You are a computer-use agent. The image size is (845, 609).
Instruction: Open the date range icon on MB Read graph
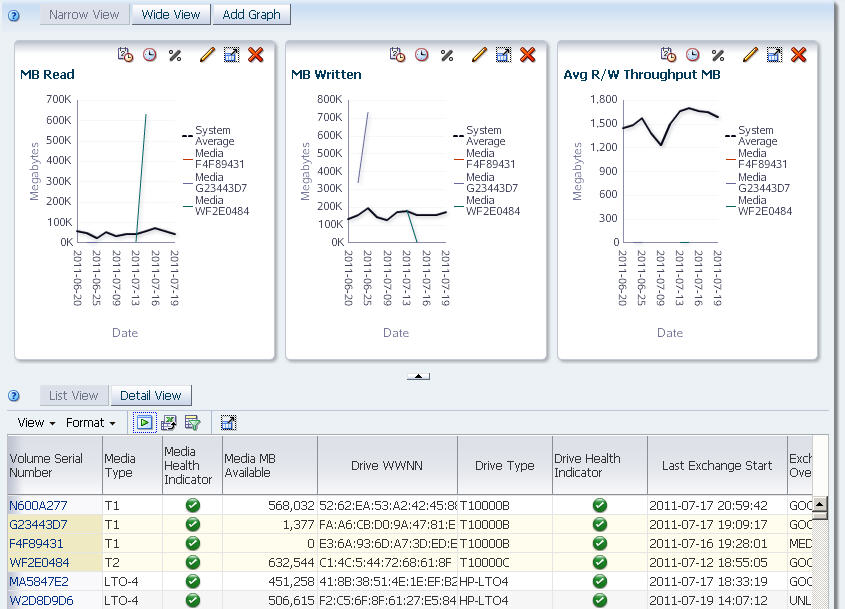[125, 54]
